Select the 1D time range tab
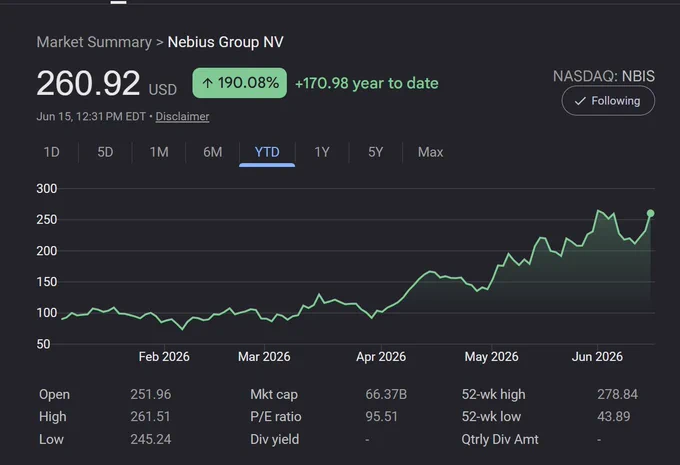This screenshot has width=680, height=465. [52, 152]
